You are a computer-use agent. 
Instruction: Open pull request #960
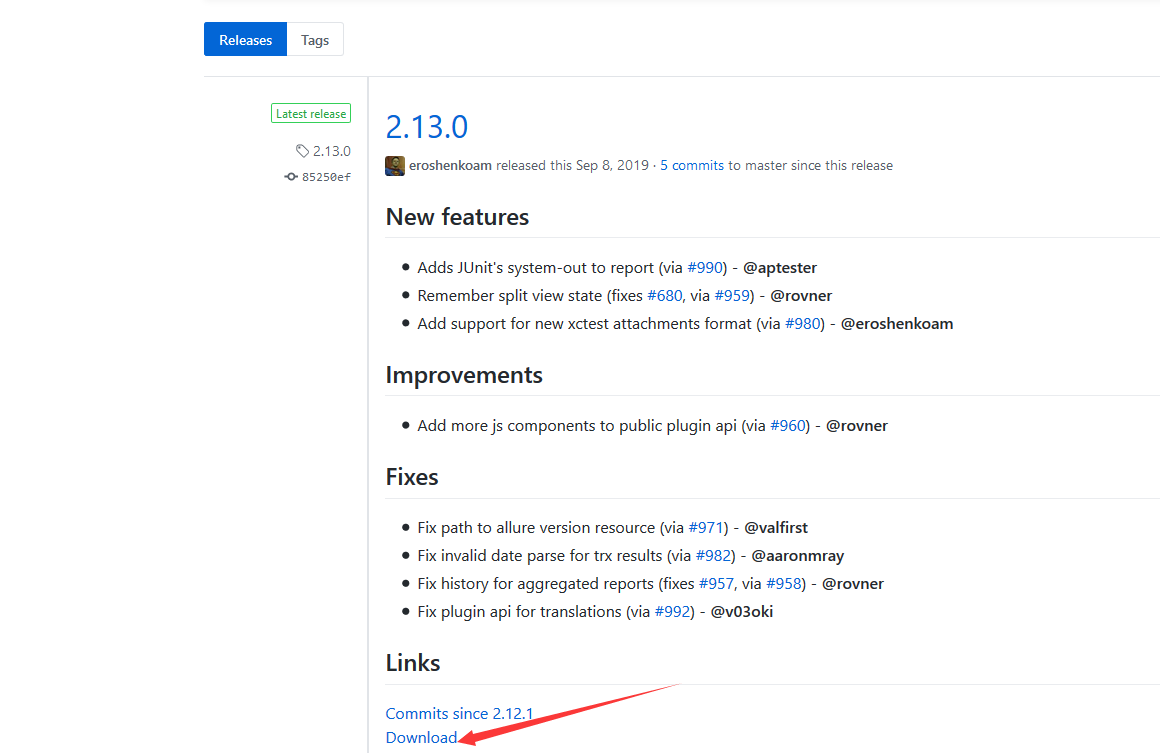[x=788, y=426]
